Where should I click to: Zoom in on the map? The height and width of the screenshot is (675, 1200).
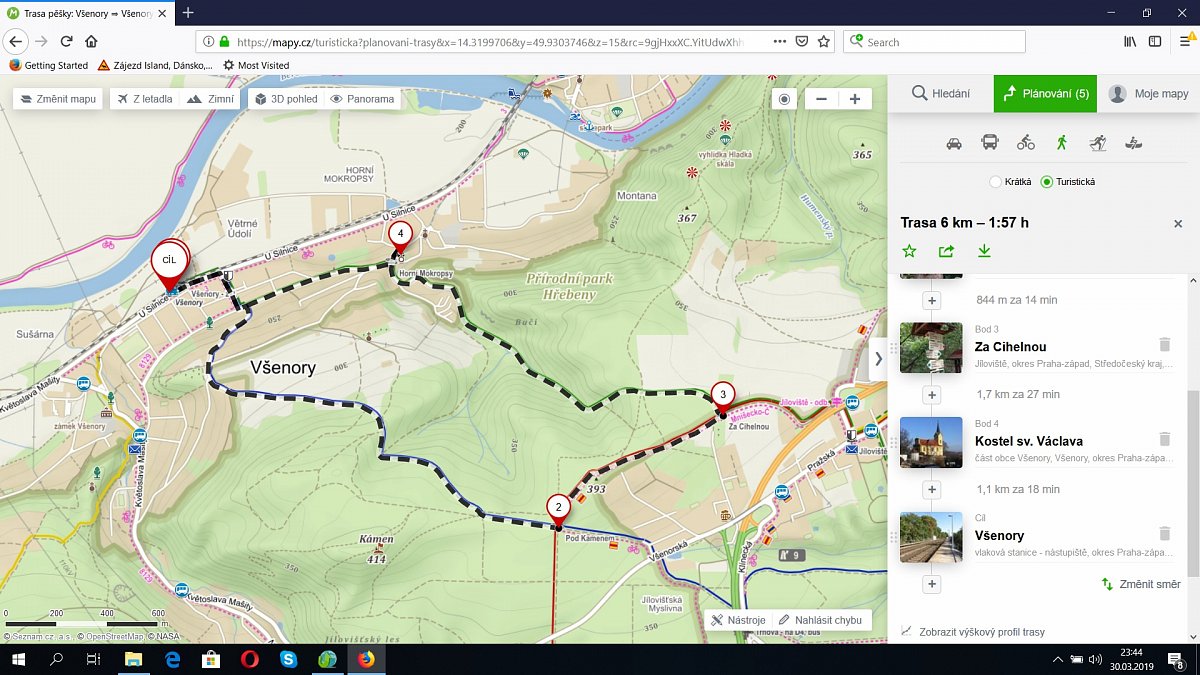855,99
